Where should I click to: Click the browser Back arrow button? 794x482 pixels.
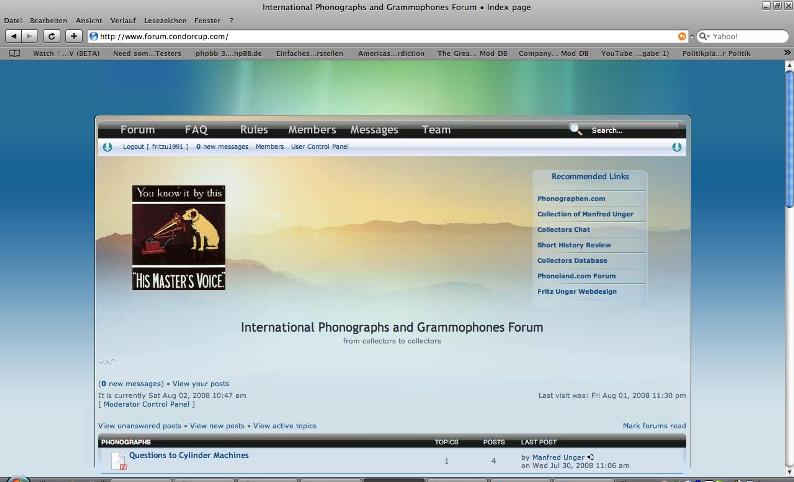tap(12, 36)
